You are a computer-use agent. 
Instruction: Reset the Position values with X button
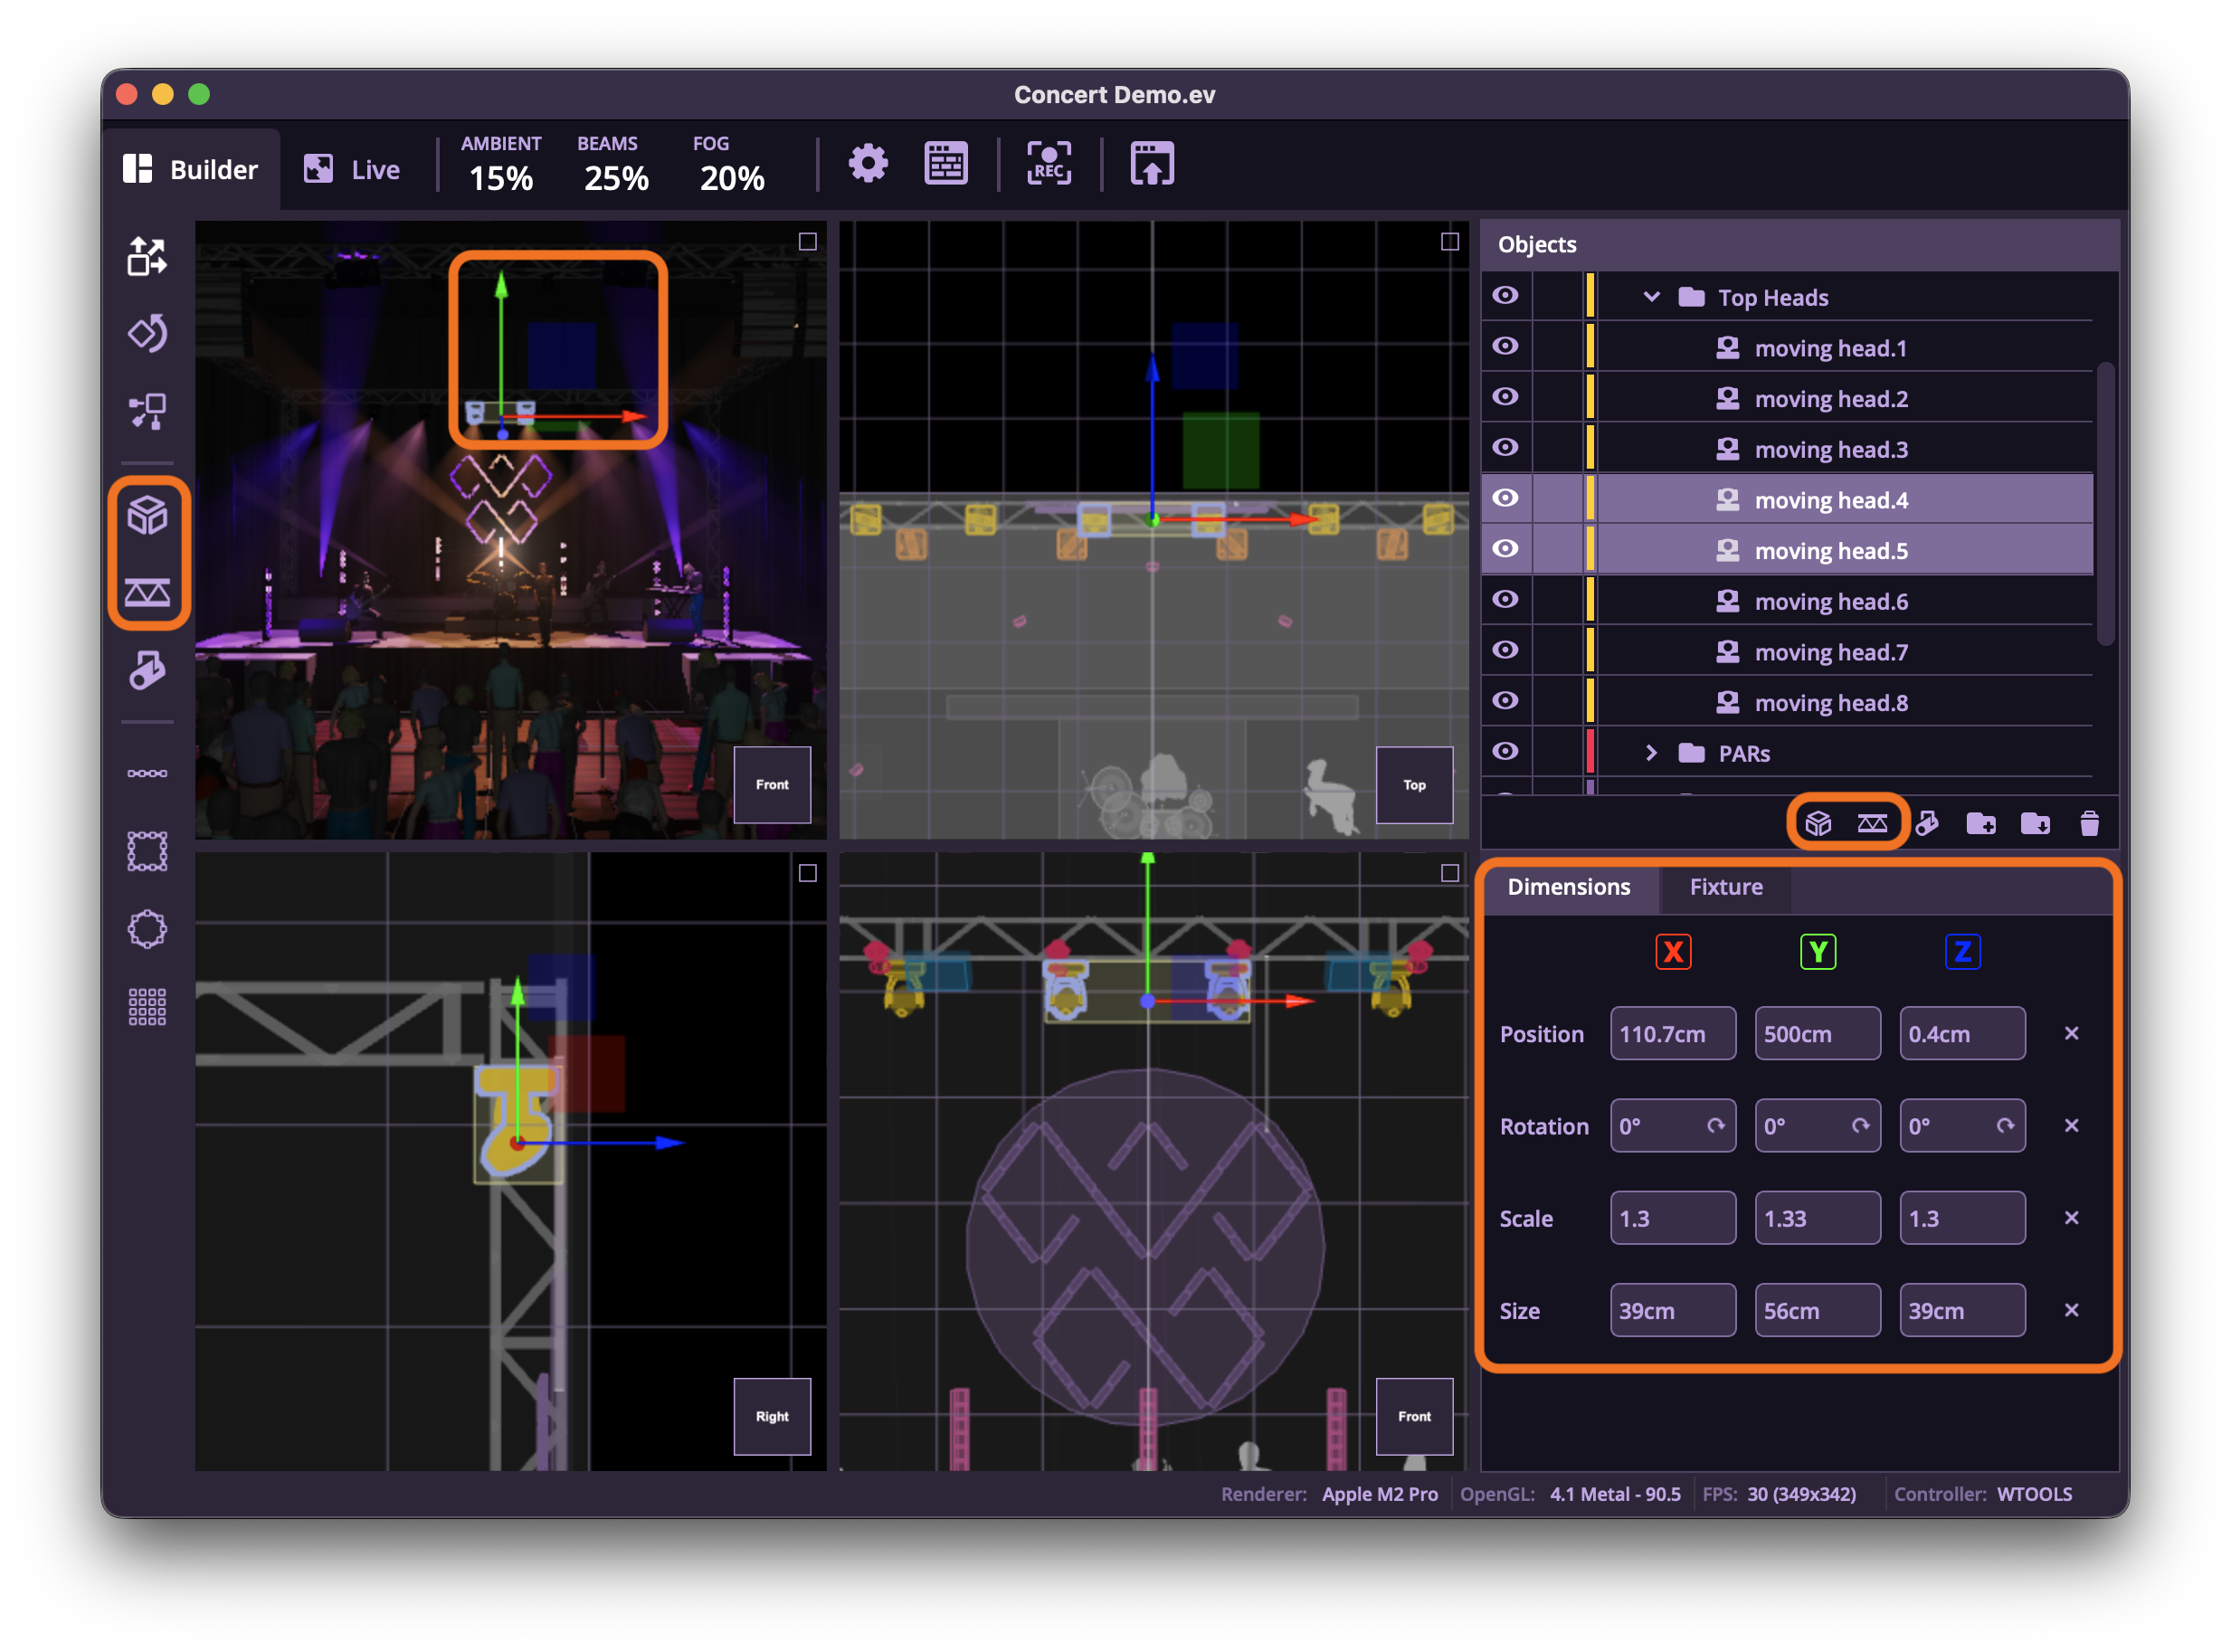[x=2071, y=1033]
